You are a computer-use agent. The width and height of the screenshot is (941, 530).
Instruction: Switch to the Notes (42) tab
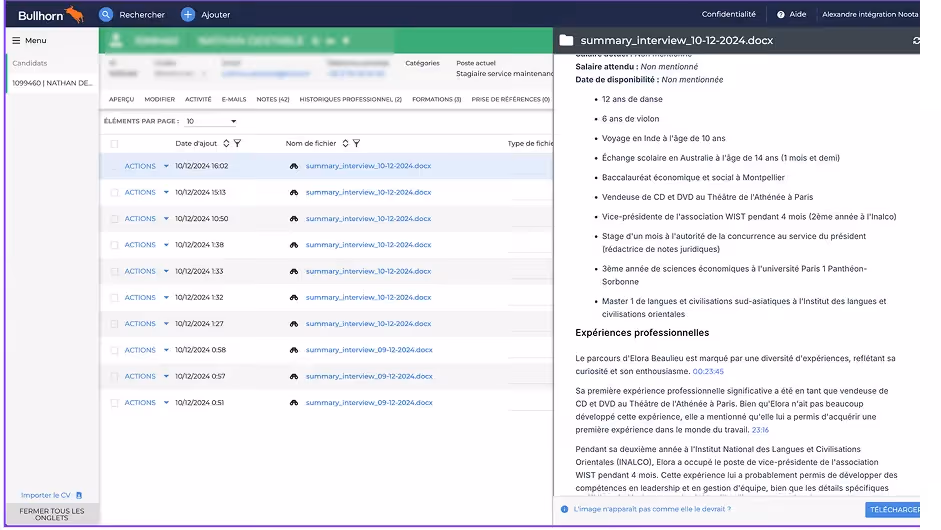pyautogui.click(x=272, y=100)
